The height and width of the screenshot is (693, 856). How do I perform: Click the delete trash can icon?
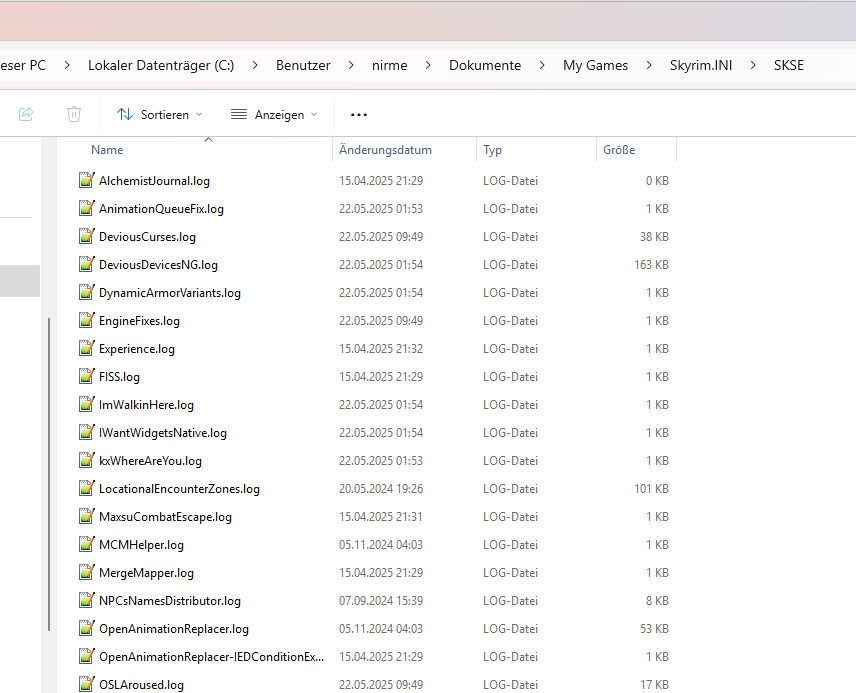pos(74,114)
